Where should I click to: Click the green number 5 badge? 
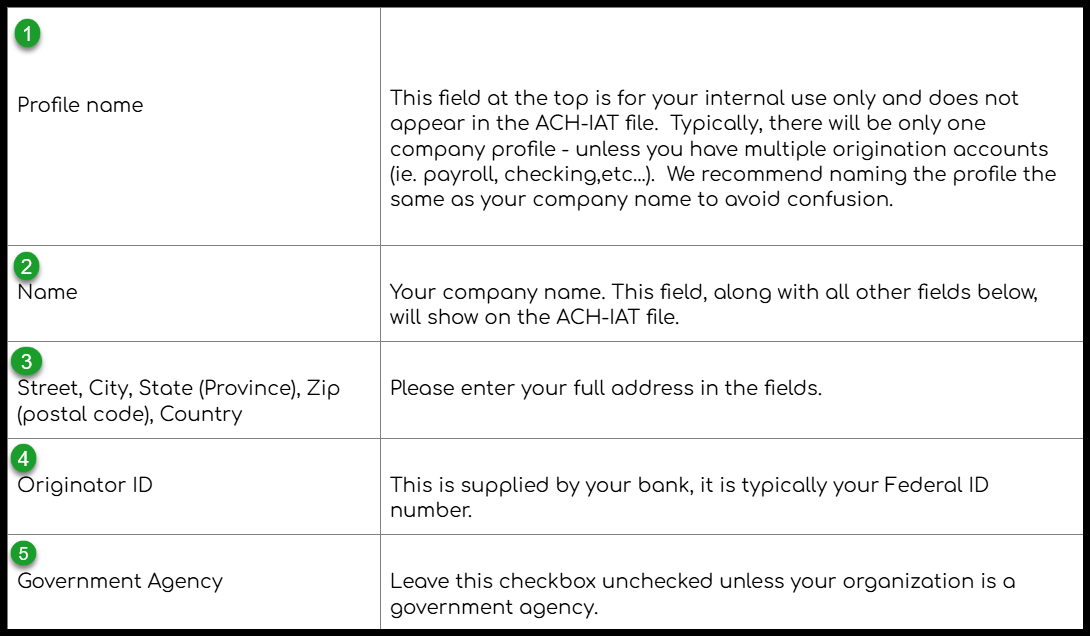pyautogui.click(x=27, y=554)
